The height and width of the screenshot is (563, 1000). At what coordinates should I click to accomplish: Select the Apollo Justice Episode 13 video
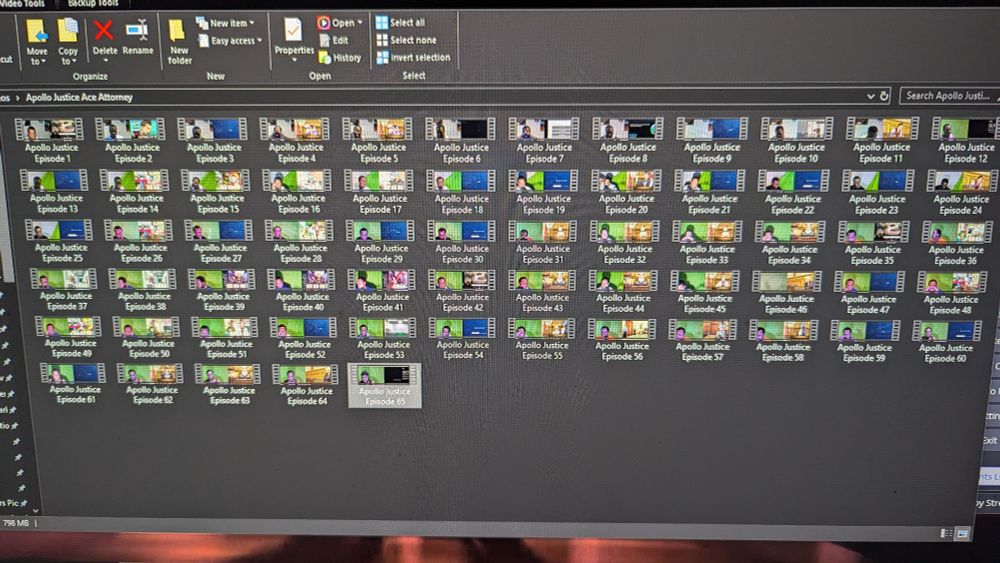(x=55, y=191)
